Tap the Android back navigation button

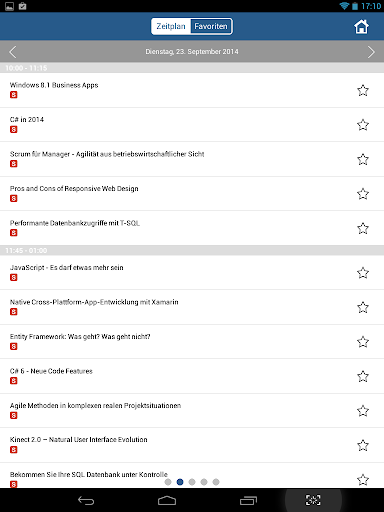click(x=86, y=500)
